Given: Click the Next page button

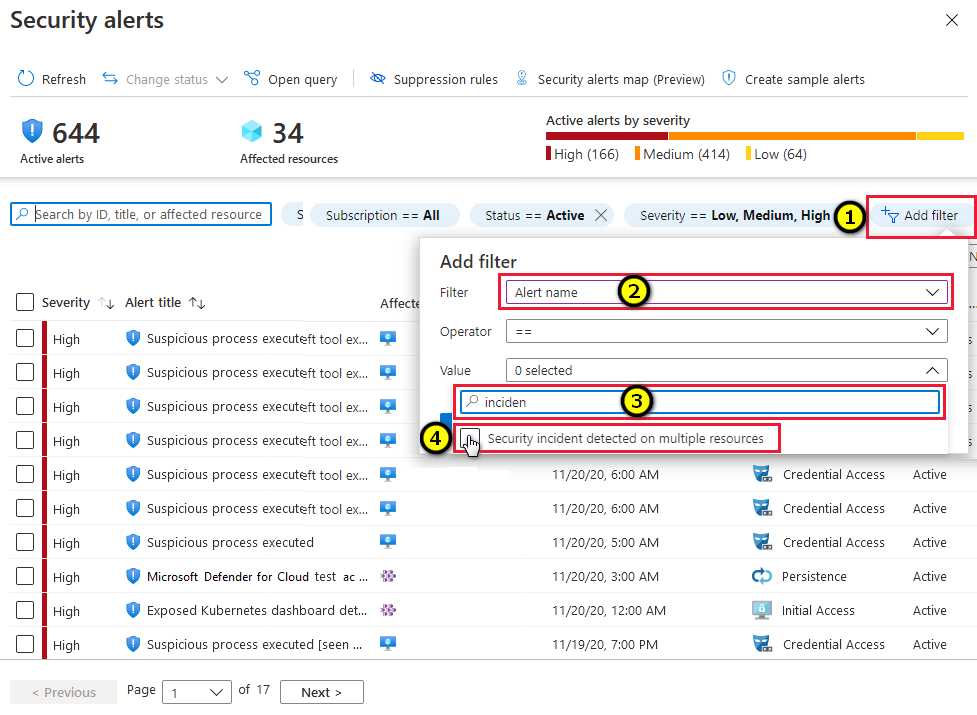Looking at the screenshot, I should pyautogui.click(x=321, y=691).
